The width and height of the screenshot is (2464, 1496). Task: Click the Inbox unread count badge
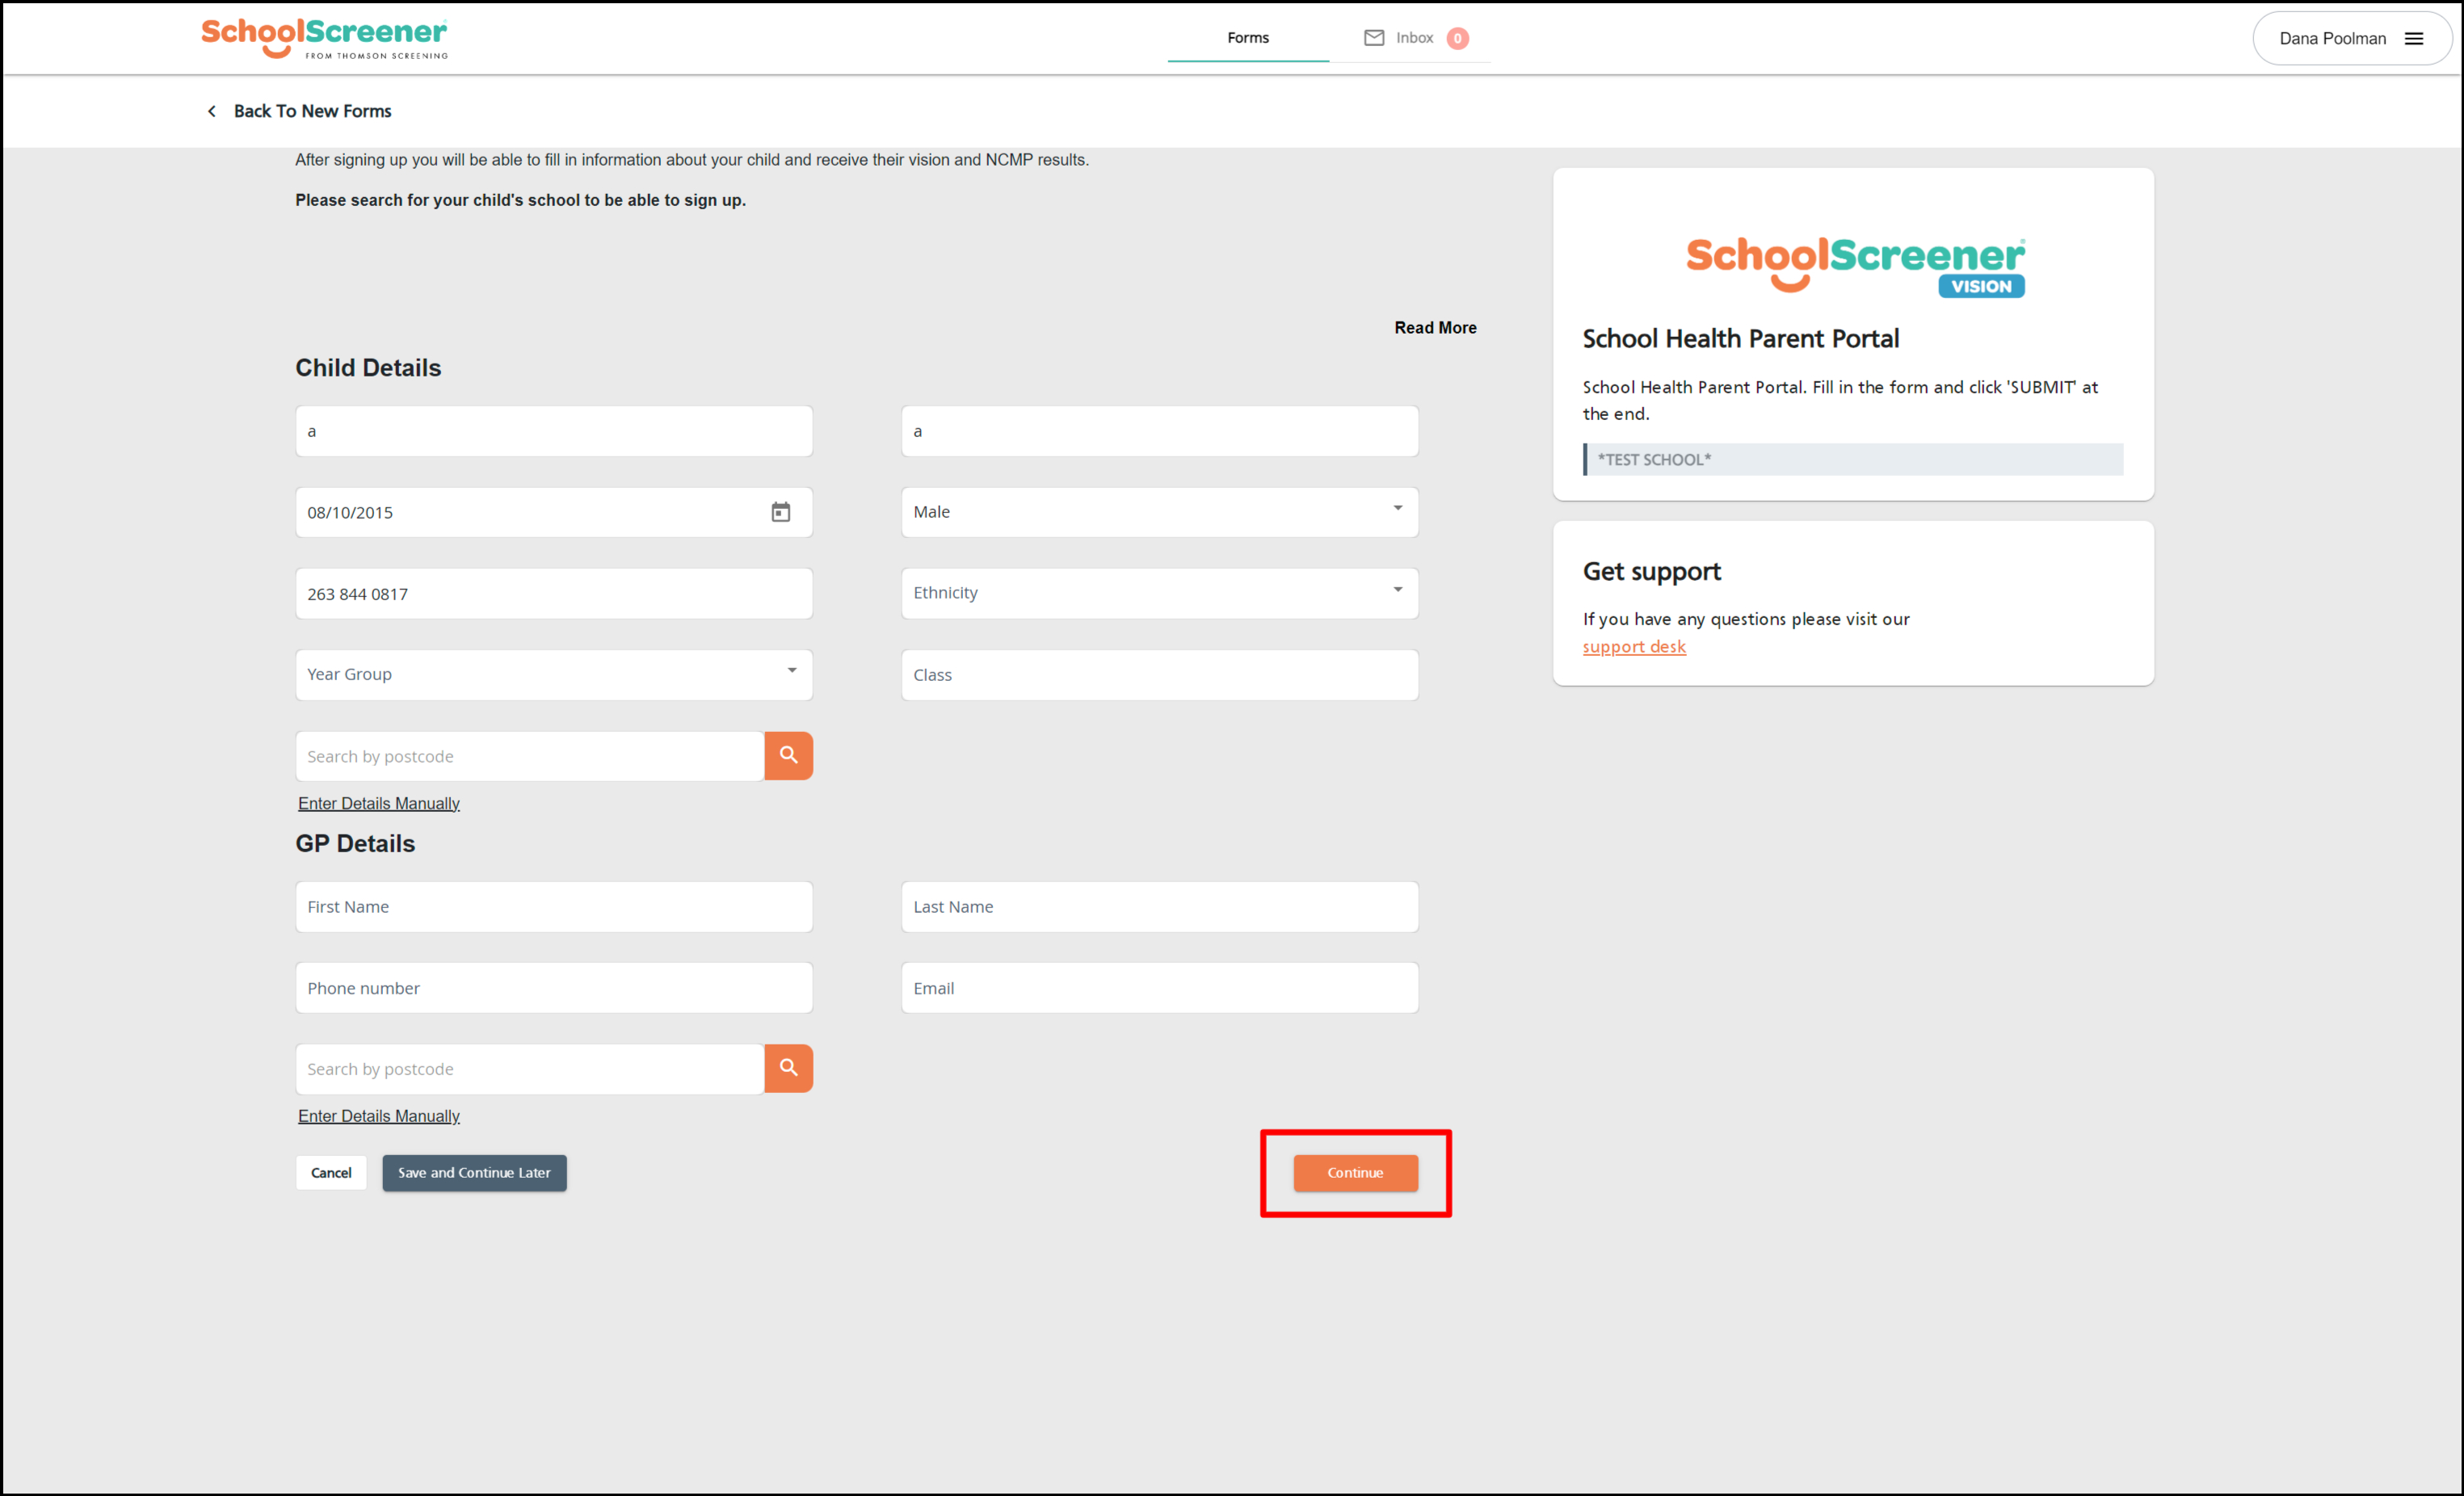point(1457,39)
